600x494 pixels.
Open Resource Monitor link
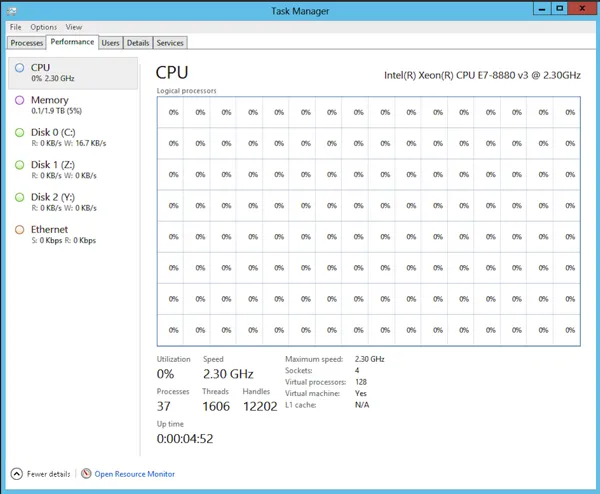(135, 474)
